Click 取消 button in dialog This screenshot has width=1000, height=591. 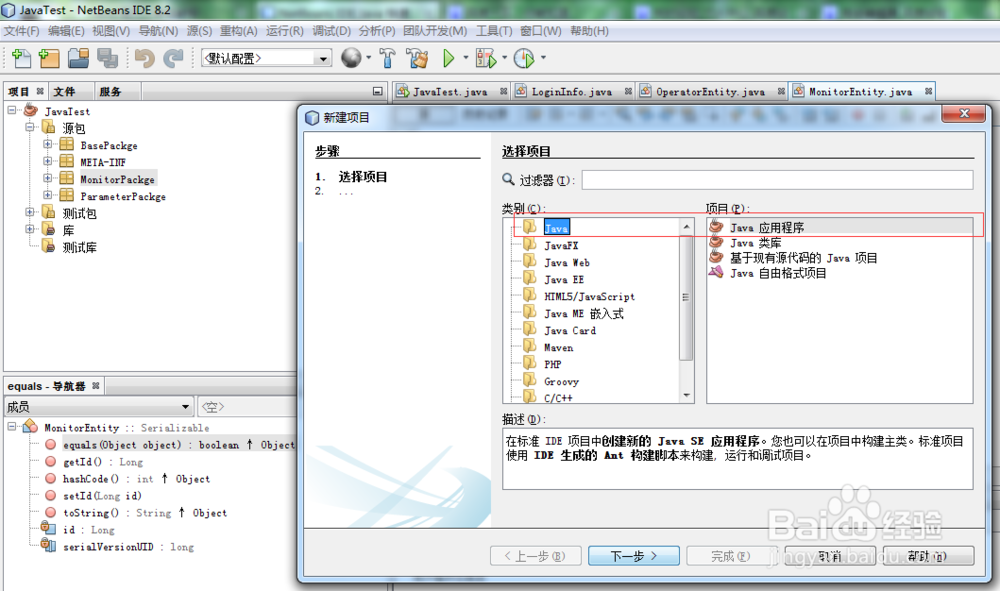[x=830, y=556]
